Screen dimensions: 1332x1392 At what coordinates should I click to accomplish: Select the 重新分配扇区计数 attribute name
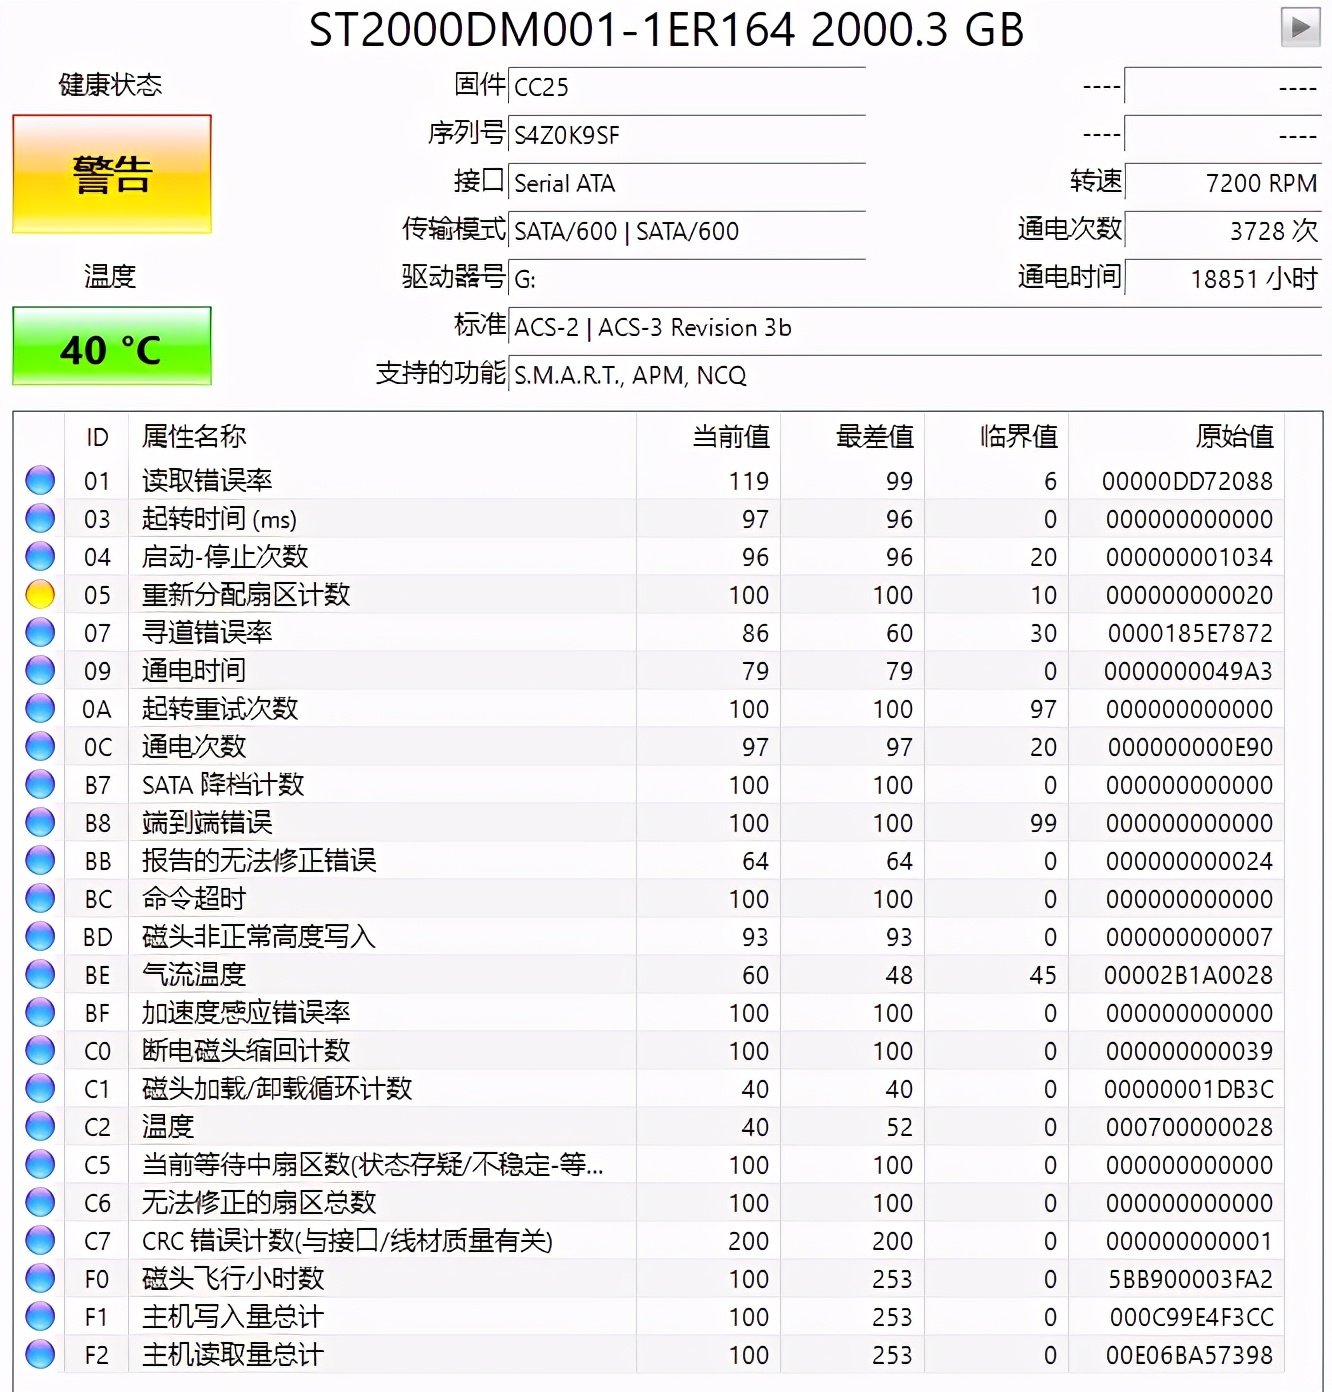[x=246, y=595]
